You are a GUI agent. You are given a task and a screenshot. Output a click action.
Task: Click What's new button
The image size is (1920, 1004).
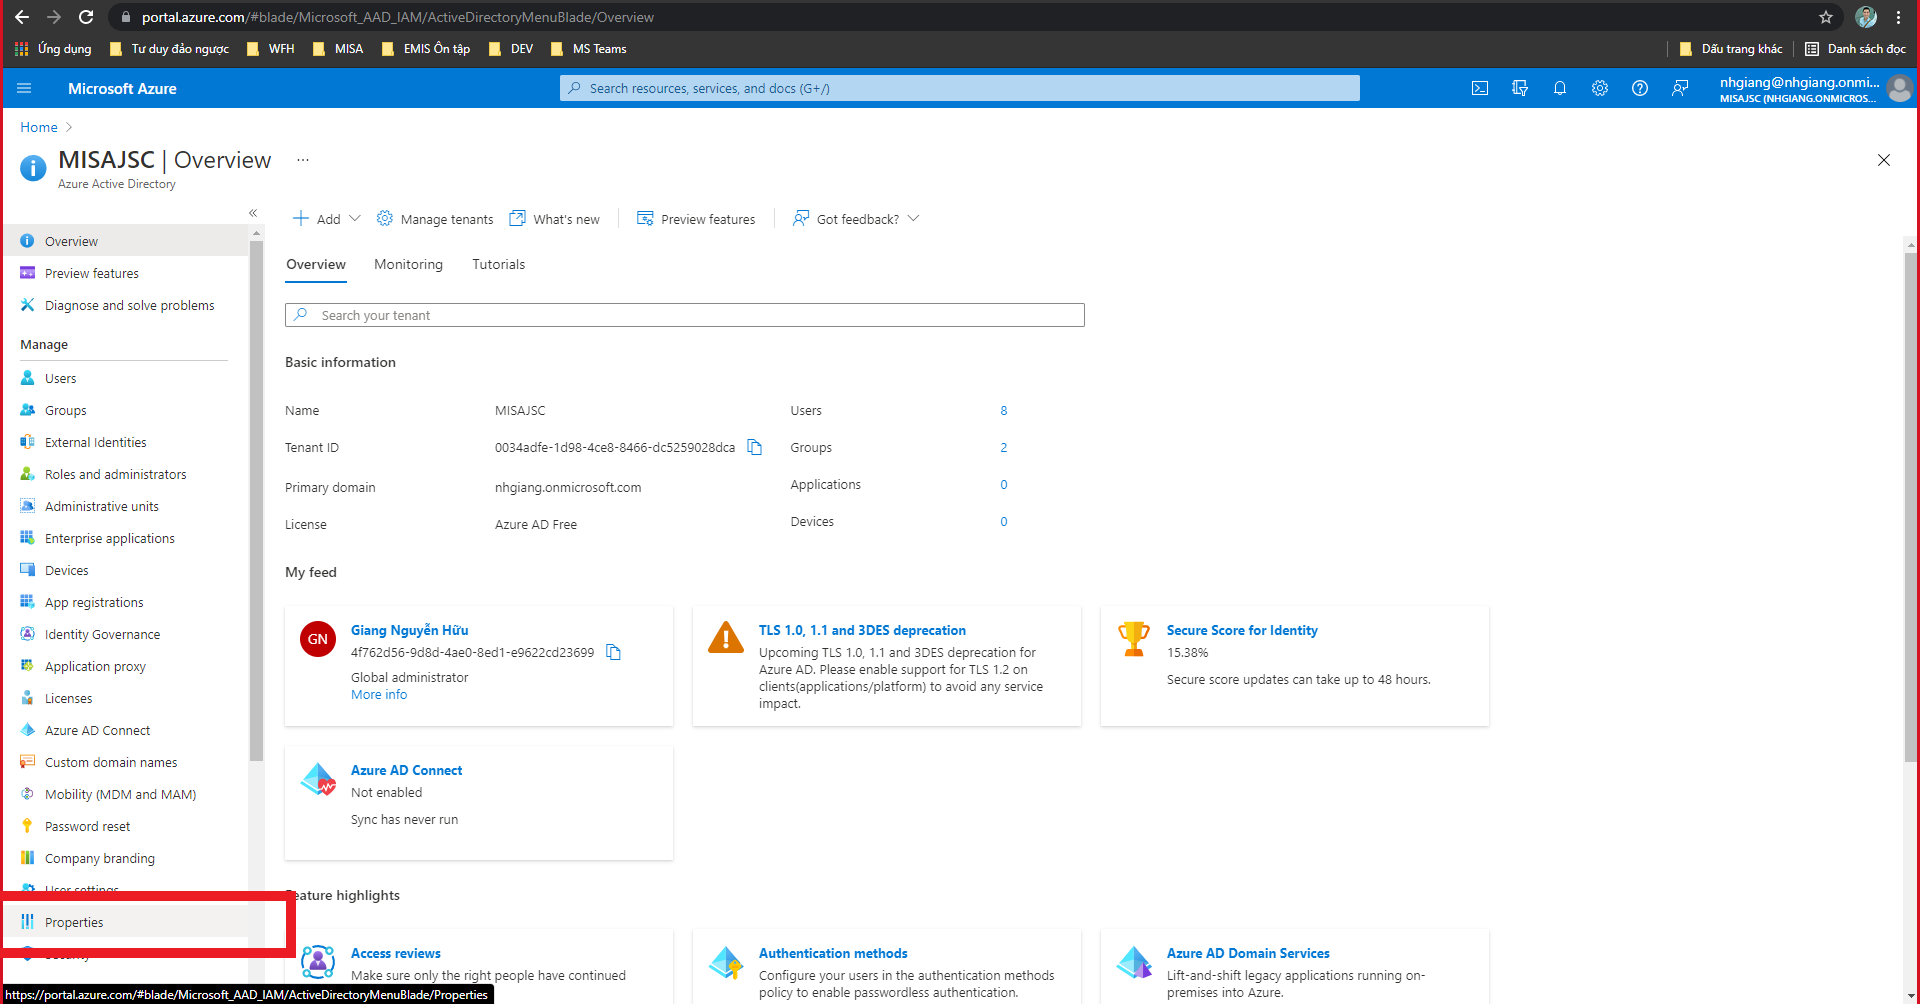click(x=555, y=219)
